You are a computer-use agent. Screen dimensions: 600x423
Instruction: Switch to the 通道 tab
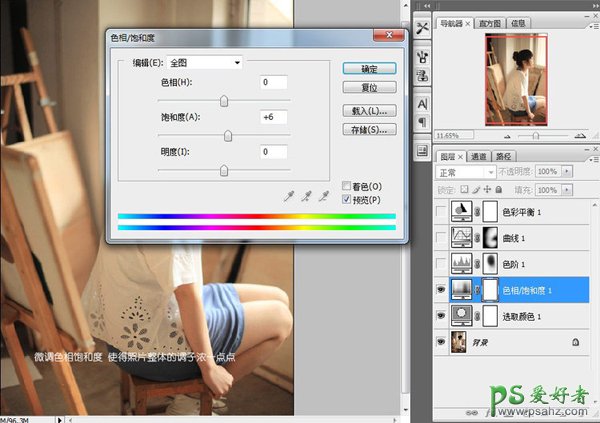pos(478,156)
